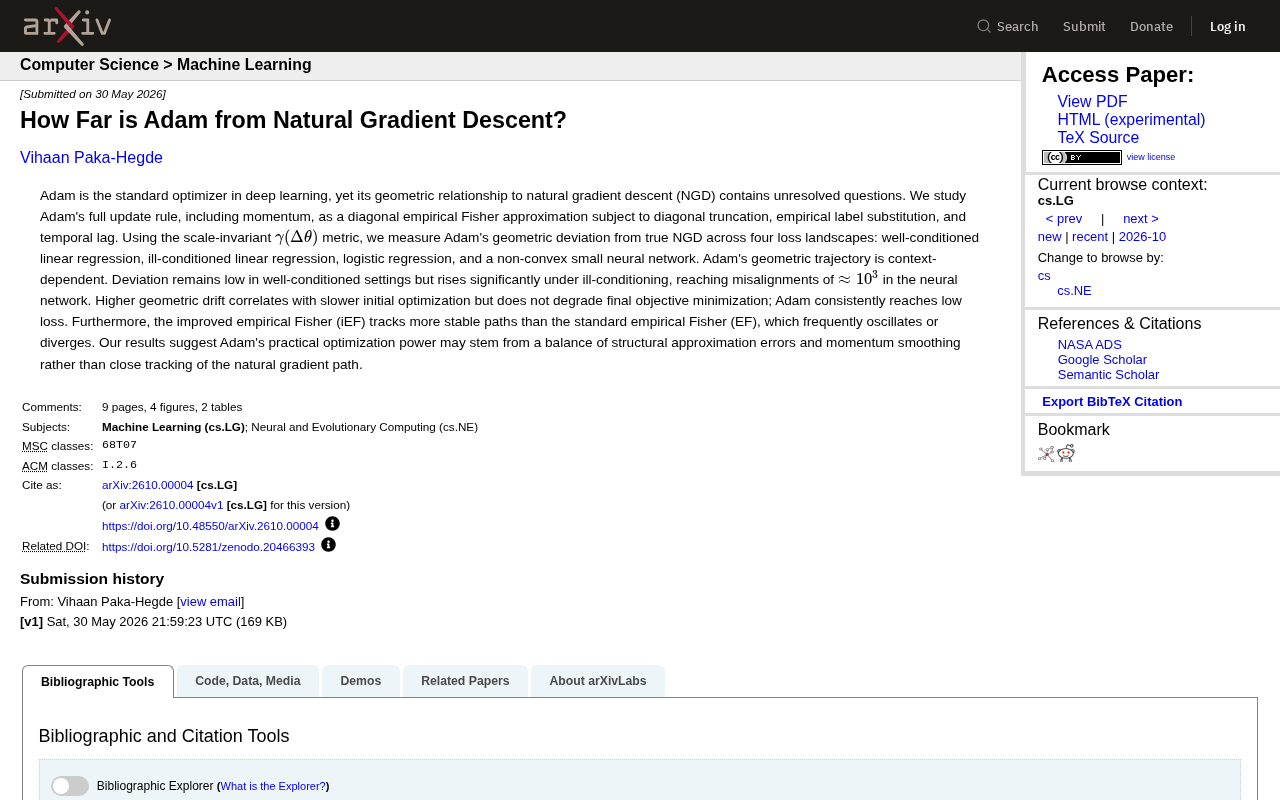Open arXiv:2610.00004v1 version link

(171, 505)
